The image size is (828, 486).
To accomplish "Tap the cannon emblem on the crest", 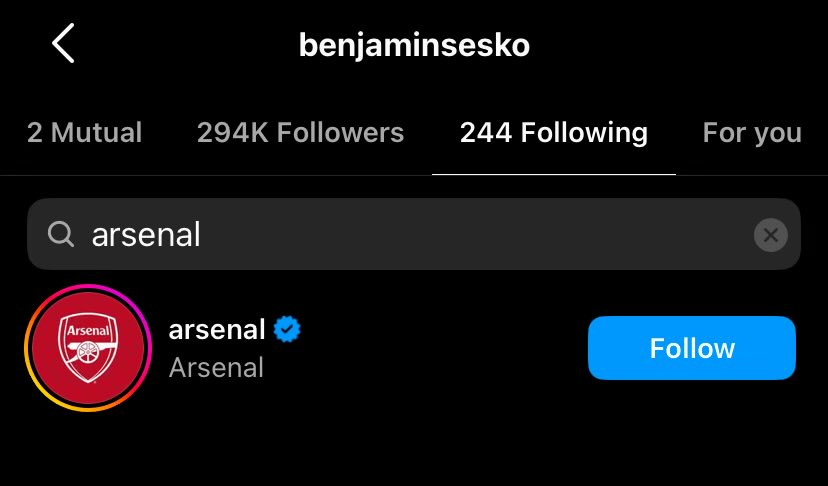I will [x=87, y=351].
